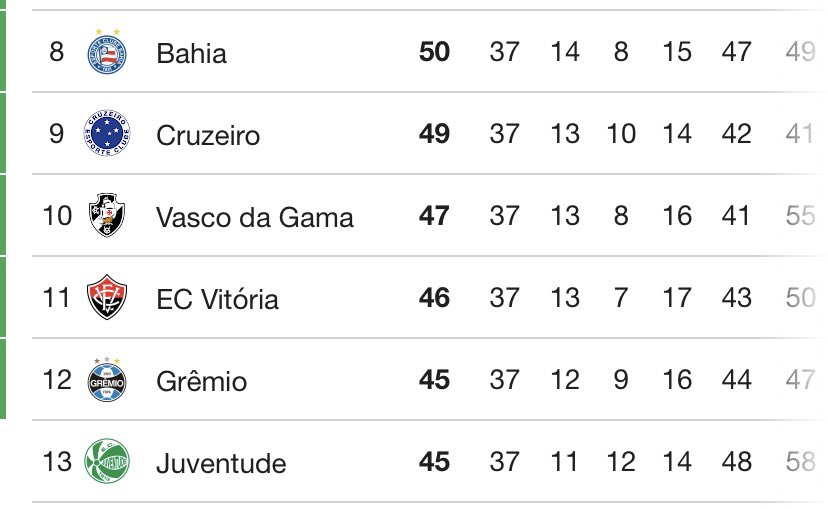
Task: Click the Juventude club crest
Action: [107, 462]
